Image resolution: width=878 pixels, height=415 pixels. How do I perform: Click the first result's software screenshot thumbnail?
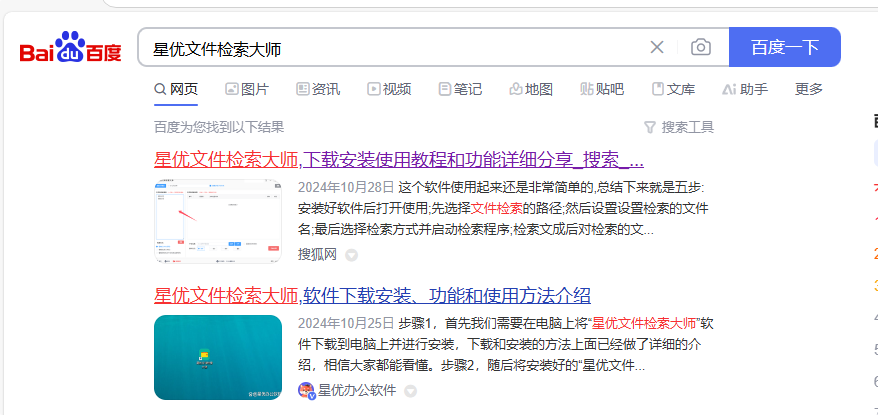[x=218, y=221]
